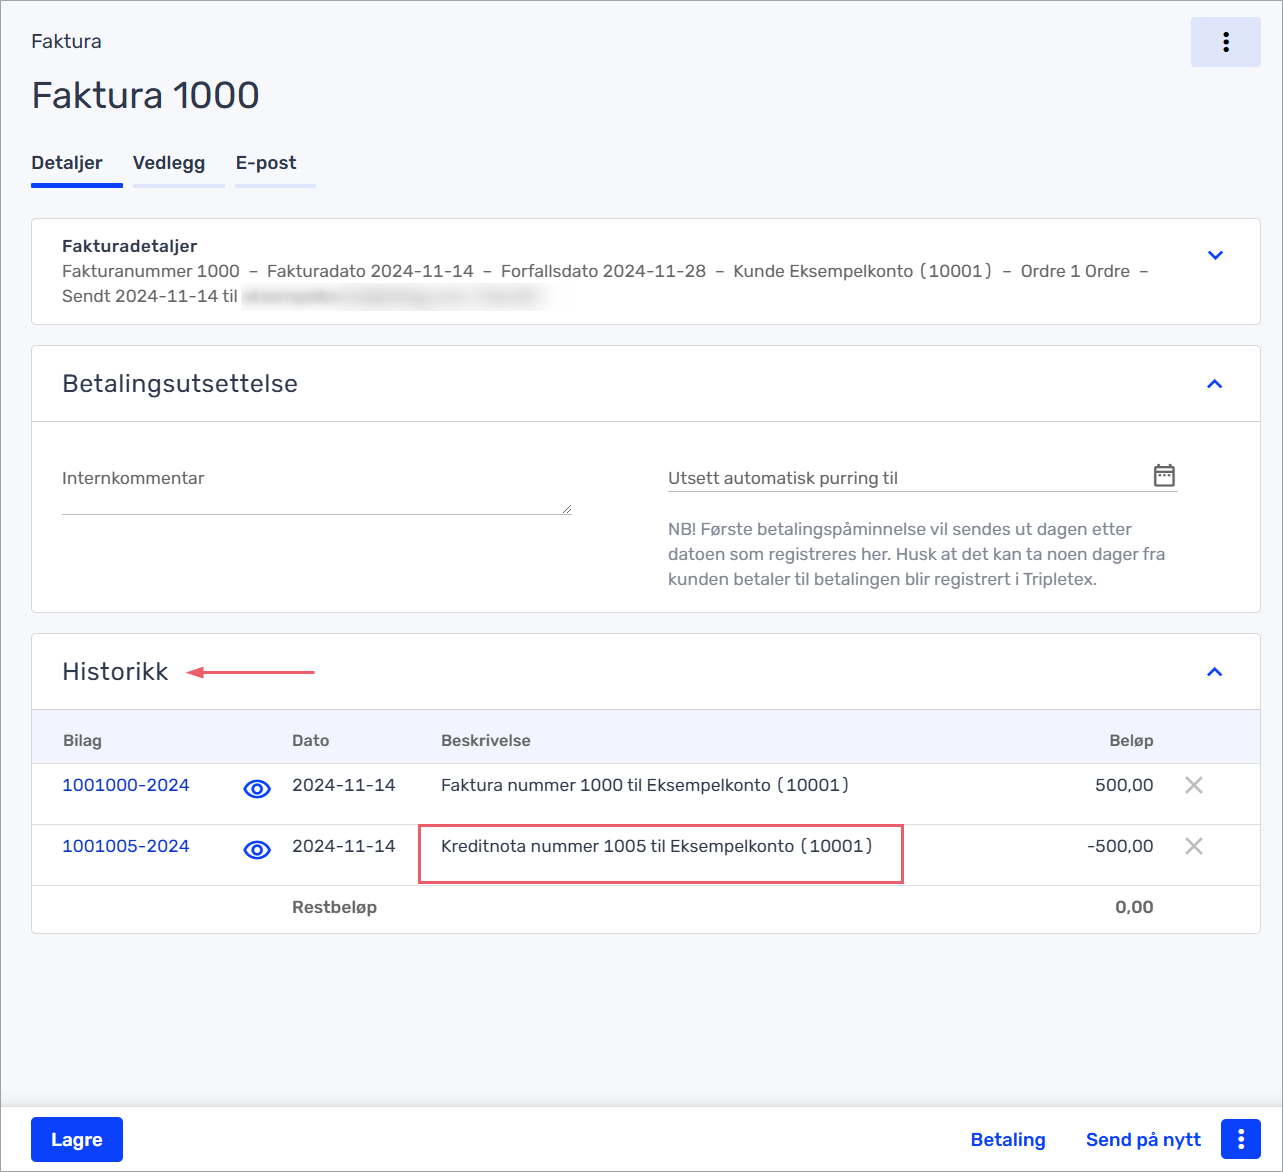Viewport: 1283px width, 1172px height.
Task: Click Send på nytt
Action: point(1143,1139)
